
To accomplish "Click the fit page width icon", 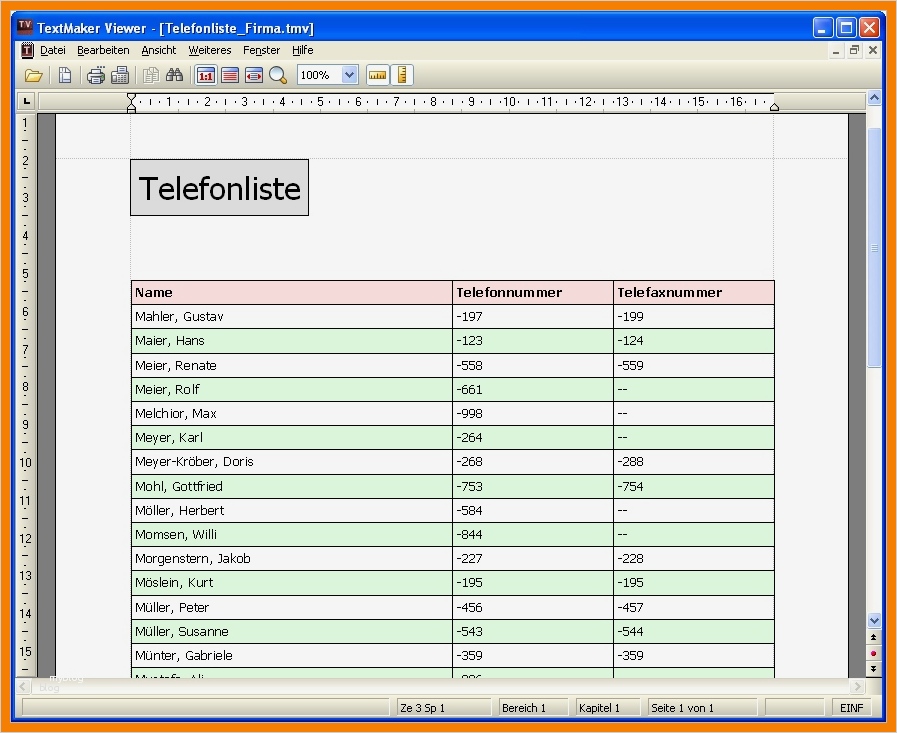I will pos(254,75).
